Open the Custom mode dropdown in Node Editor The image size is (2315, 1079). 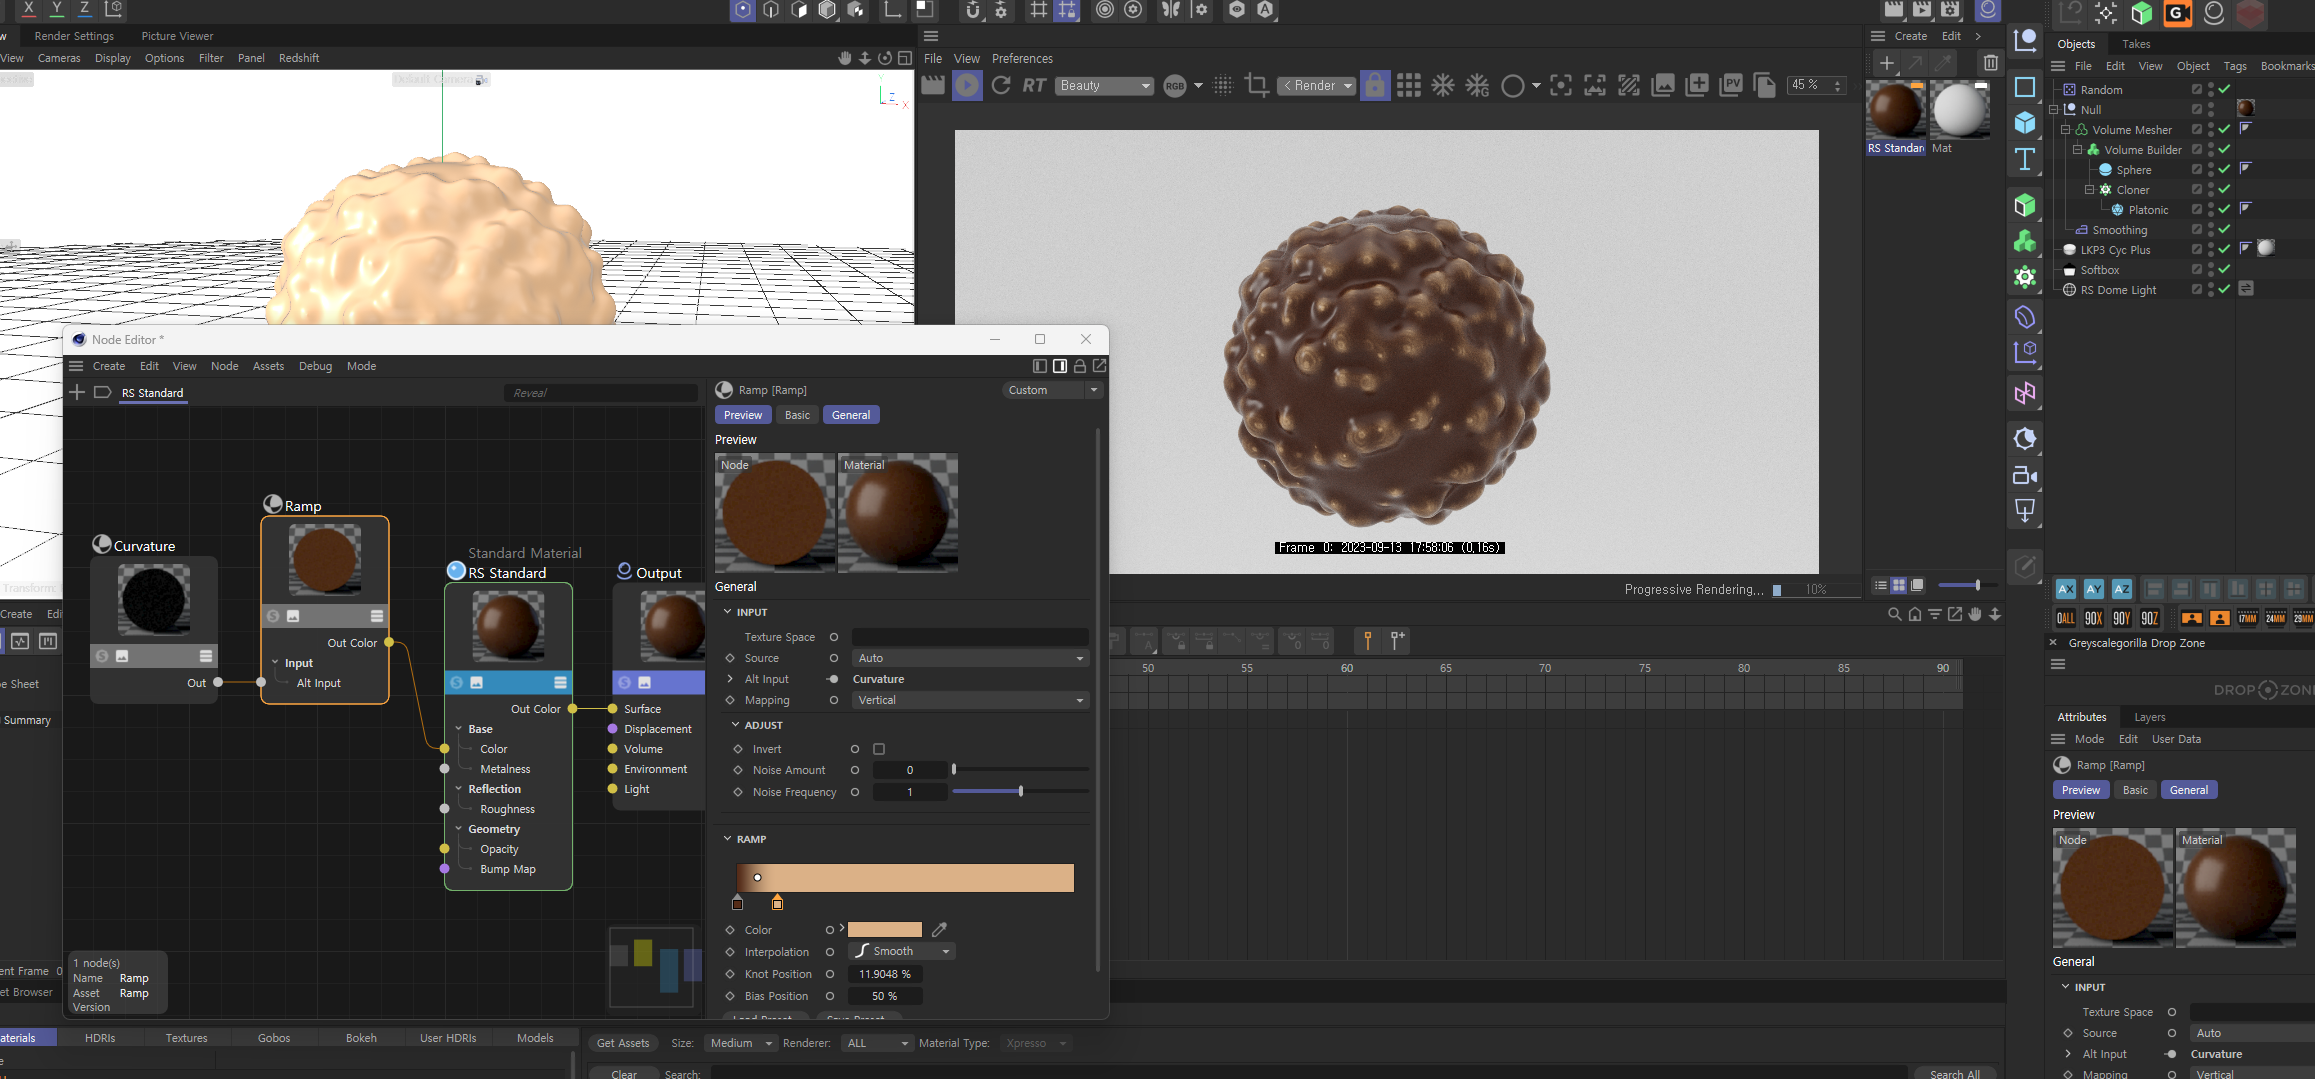[x=1051, y=390]
